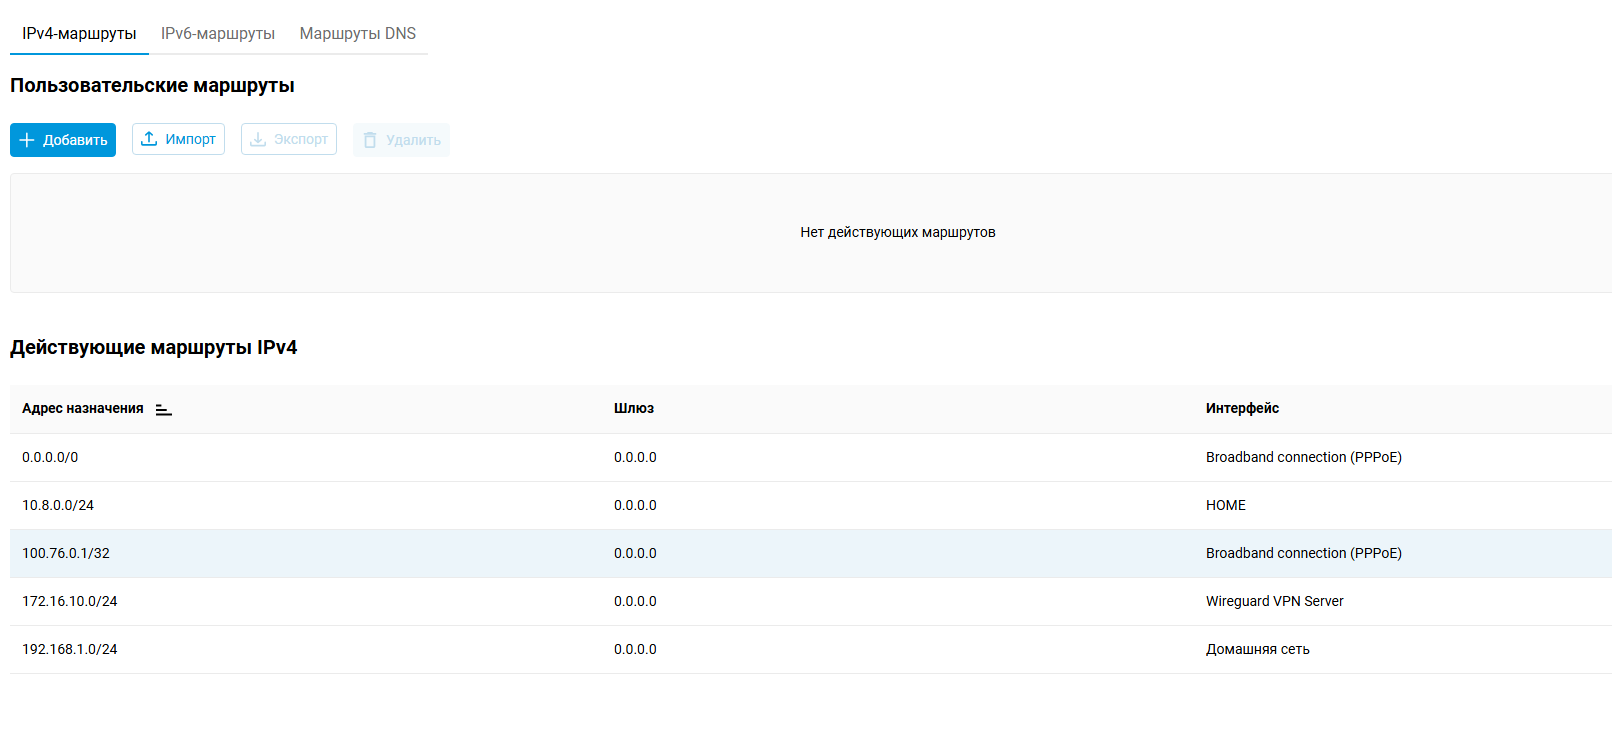Click the HOME interface cell

point(1225,505)
